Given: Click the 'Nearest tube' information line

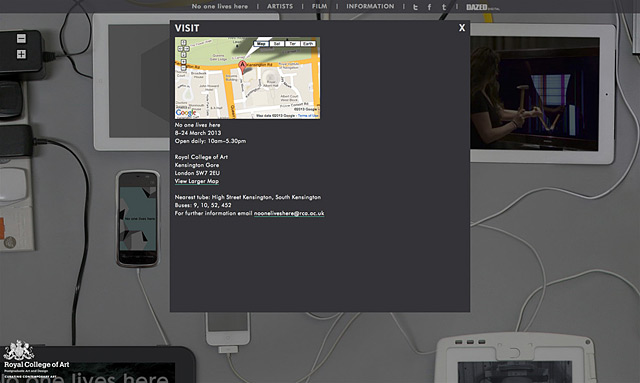Looking at the screenshot, I should click(248, 197).
